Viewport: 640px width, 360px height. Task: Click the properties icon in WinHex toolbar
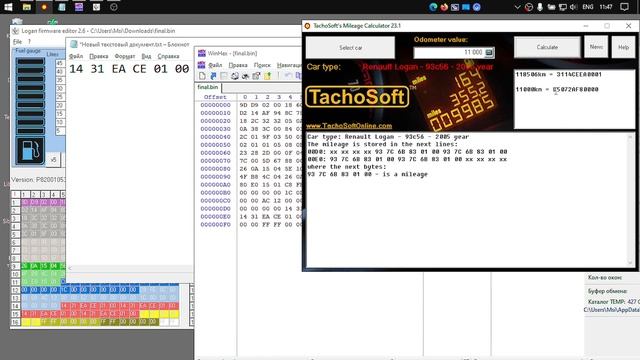(256, 76)
